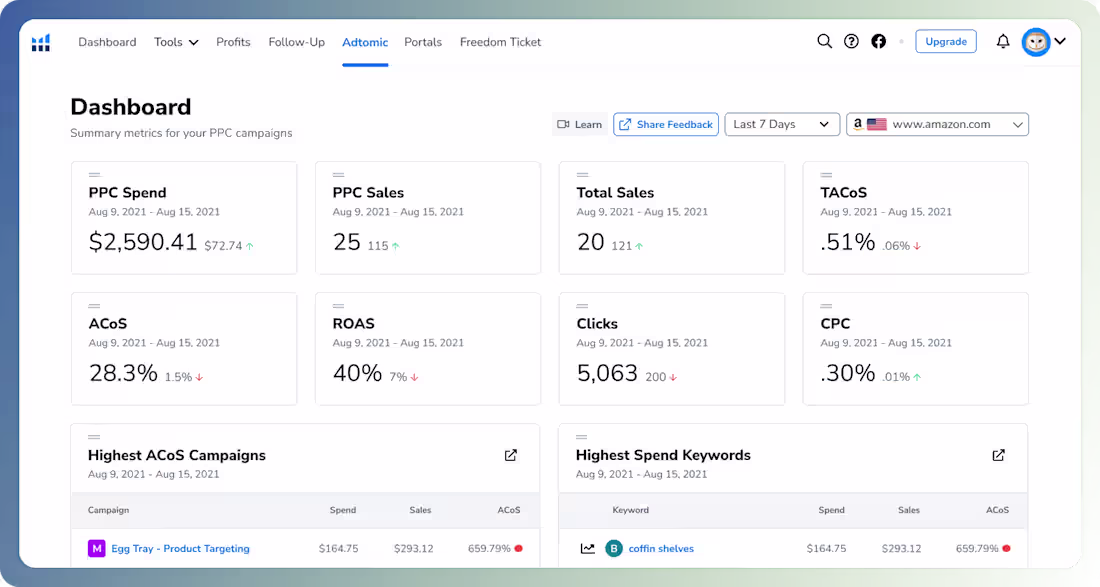Click the TACoS card drag handle

click(x=826, y=175)
